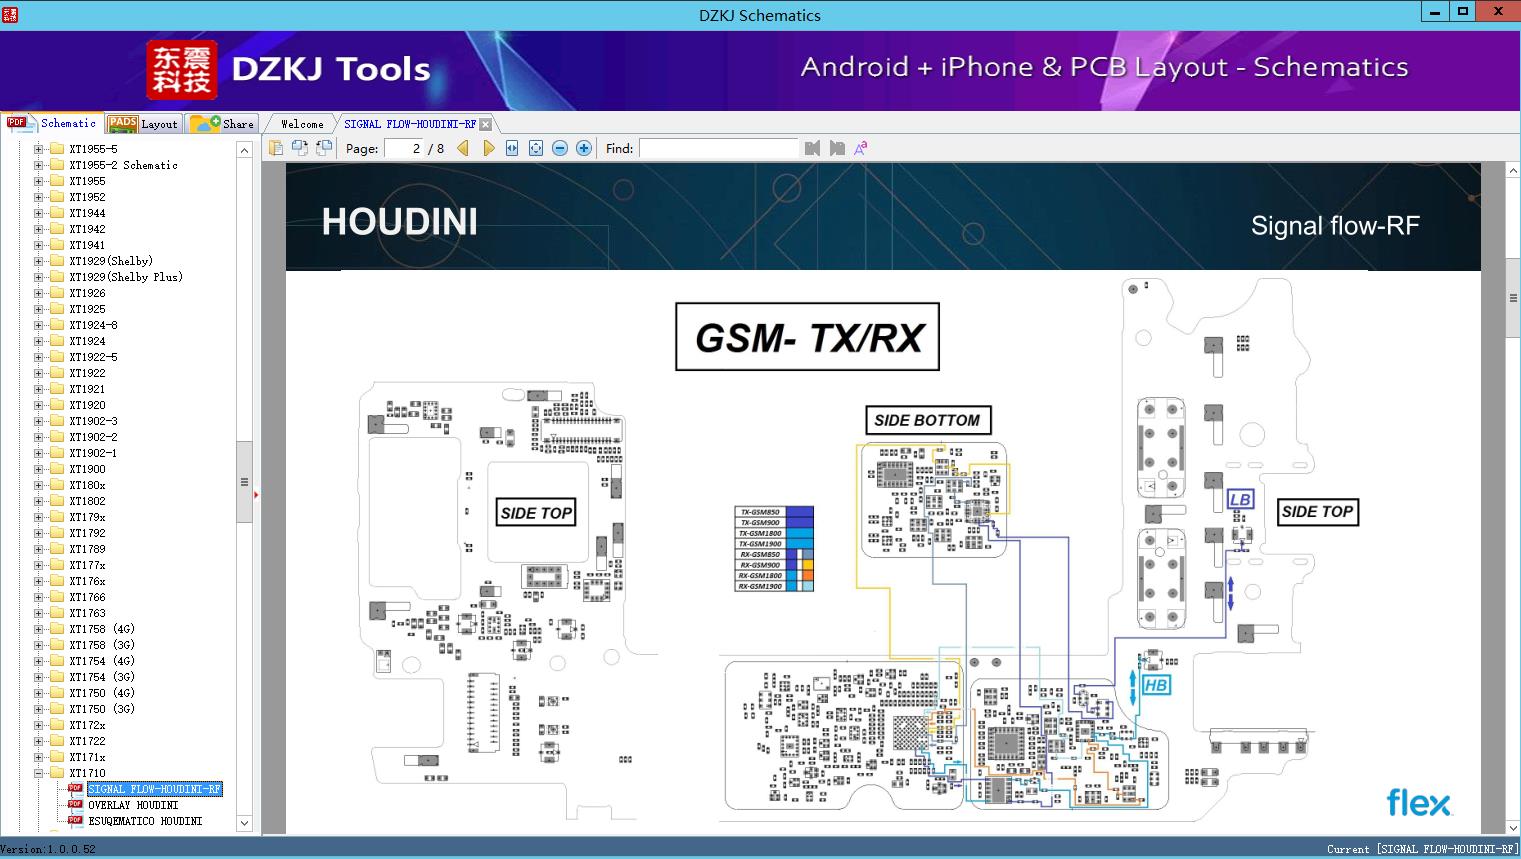
Task: Click the OVERLAY HOUDINI PDF file icon
Action: tap(75, 805)
